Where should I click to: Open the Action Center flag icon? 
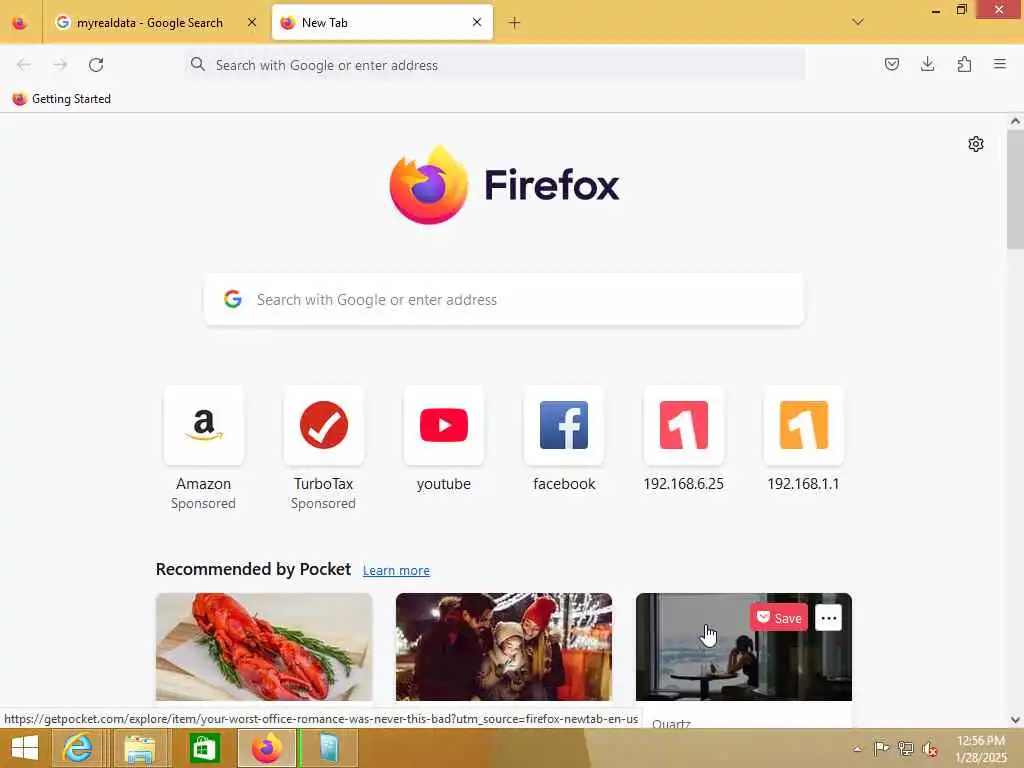point(881,748)
